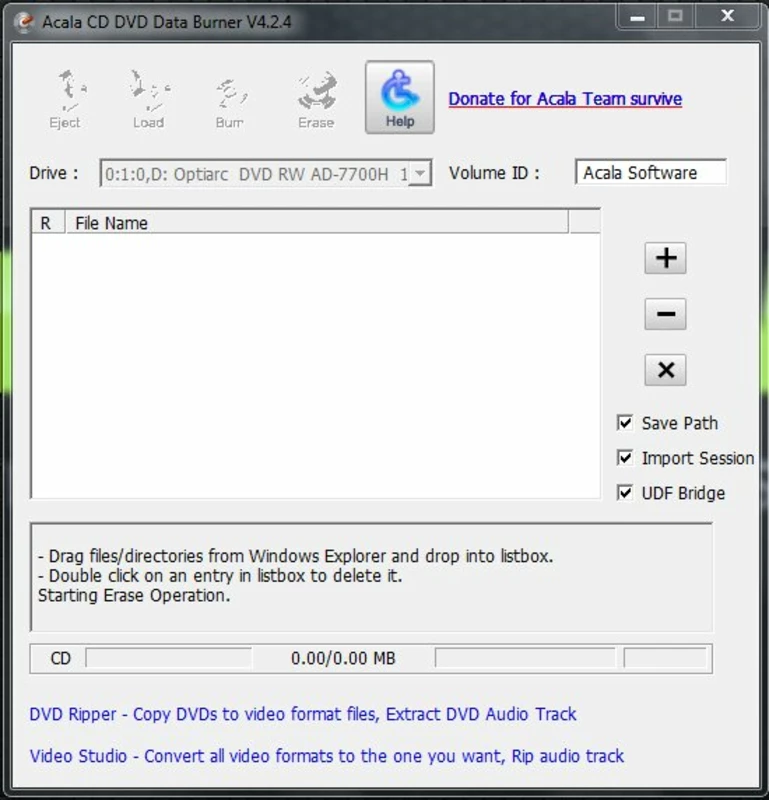Click the Double click on an entry hint
769x800 pixels.
click(220, 576)
